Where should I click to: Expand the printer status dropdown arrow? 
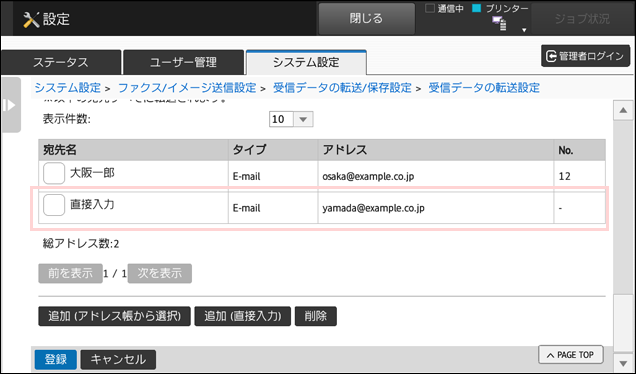pyautogui.click(x=524, y=30)
